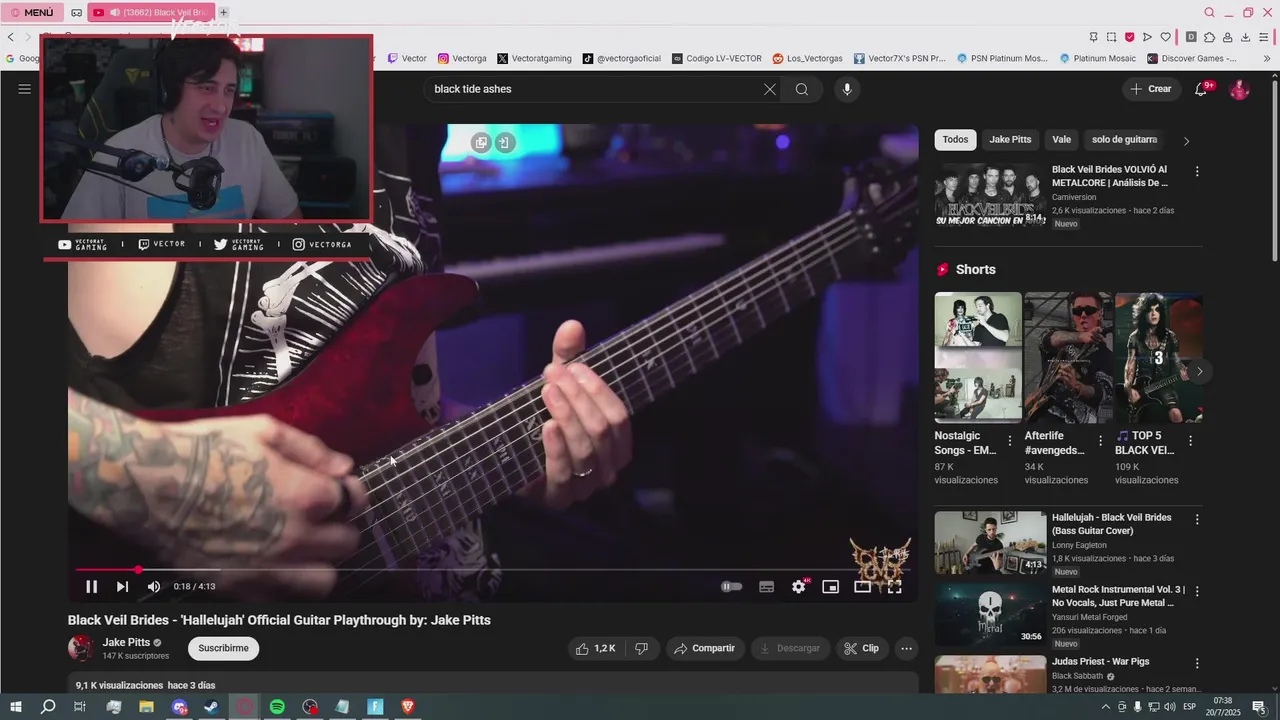The height and width of the screenshot is (720, 1280).
Task: Select the Todos filter chip
Action: pos(955,140)
